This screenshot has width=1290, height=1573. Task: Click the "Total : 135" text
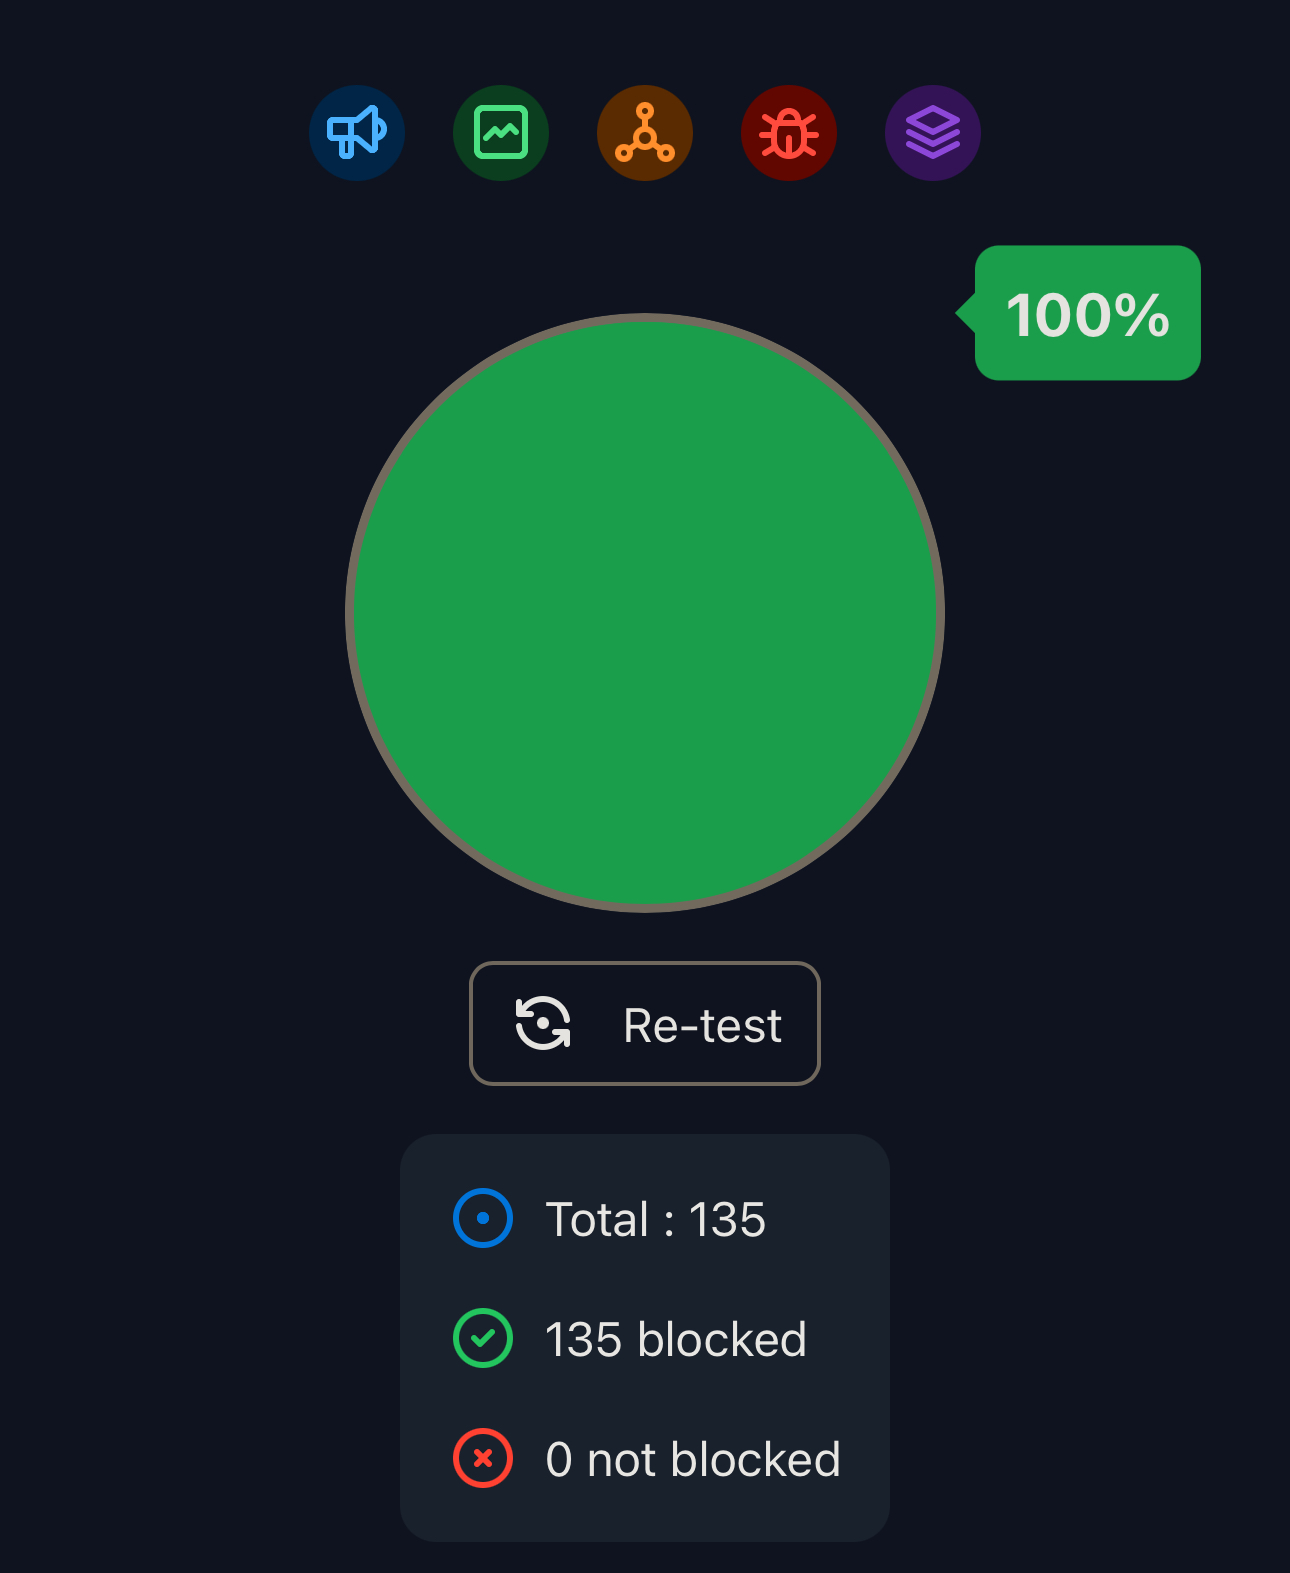[x=655, y=1219]
